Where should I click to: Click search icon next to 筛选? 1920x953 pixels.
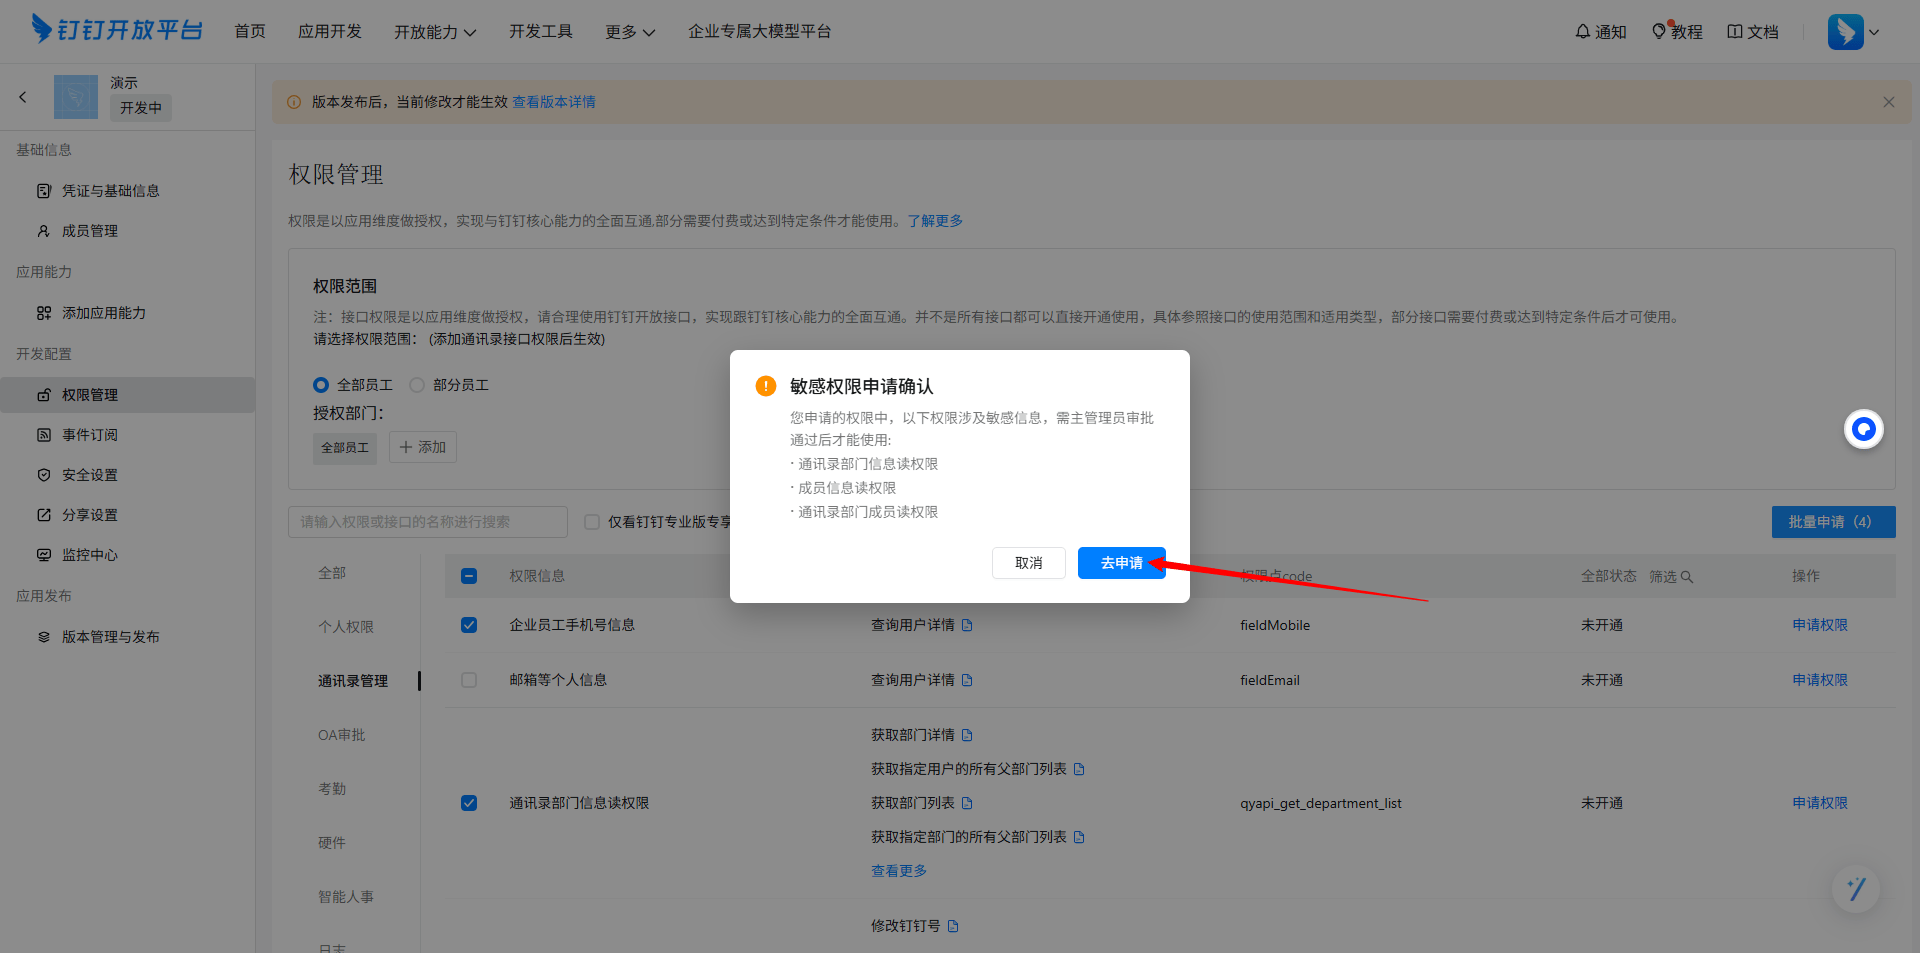pos(1687,577)
